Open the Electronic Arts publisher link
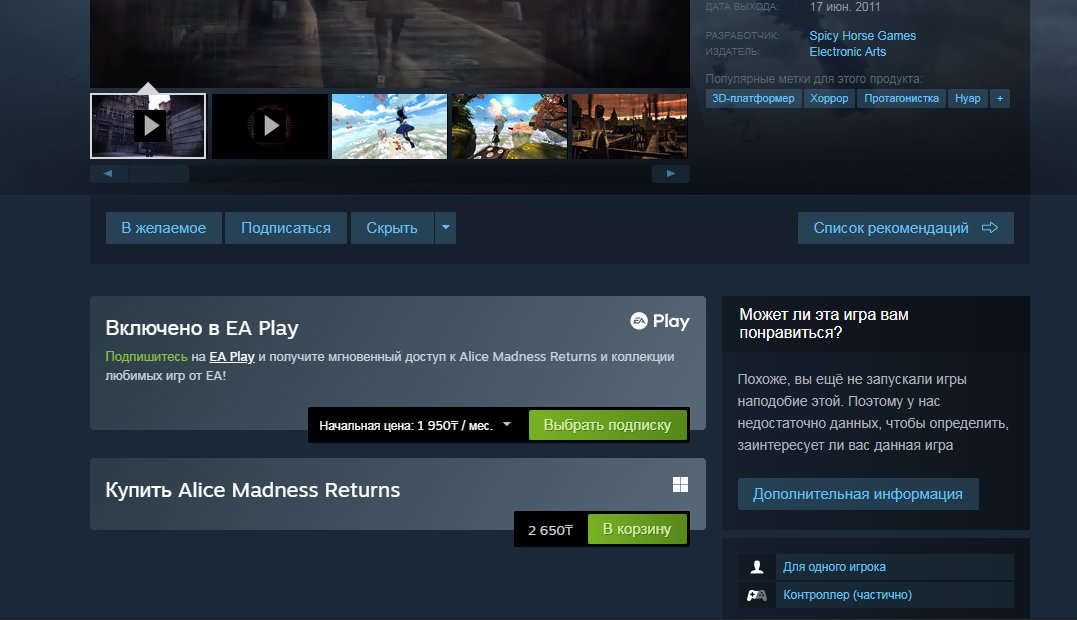 pyautogui.click(x=847, y=51)
